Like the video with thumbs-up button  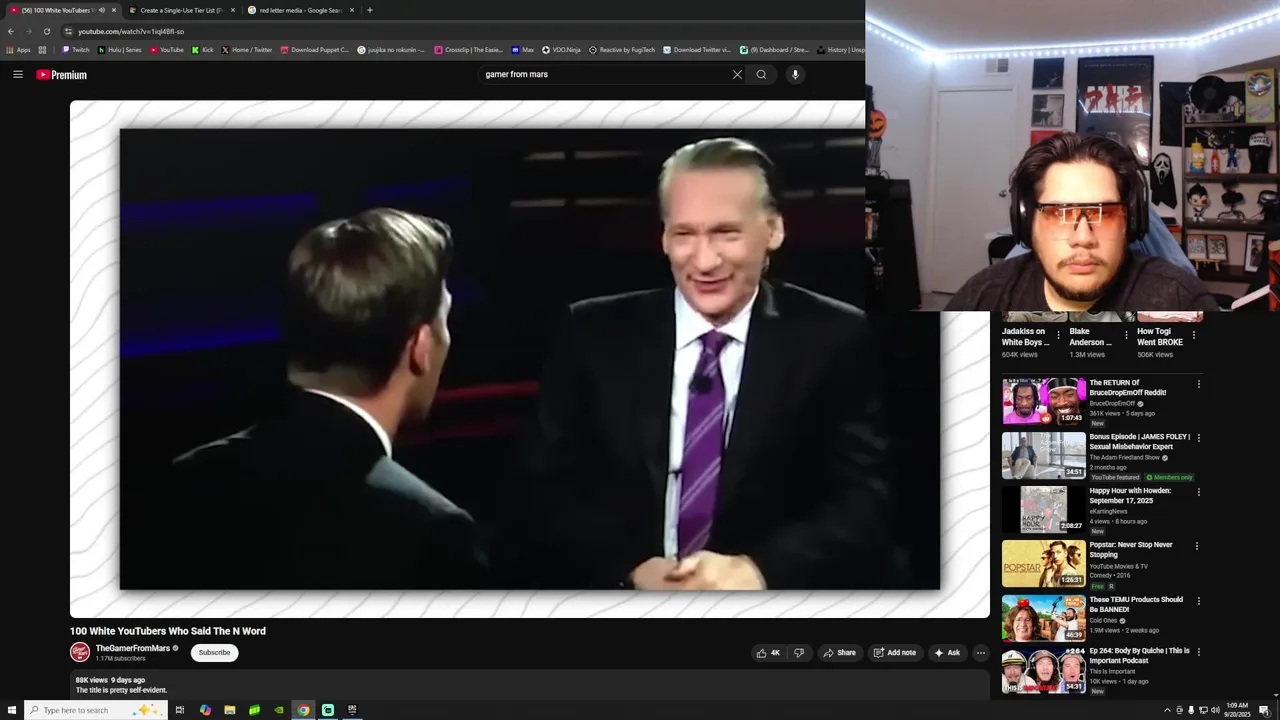[768, 653]
